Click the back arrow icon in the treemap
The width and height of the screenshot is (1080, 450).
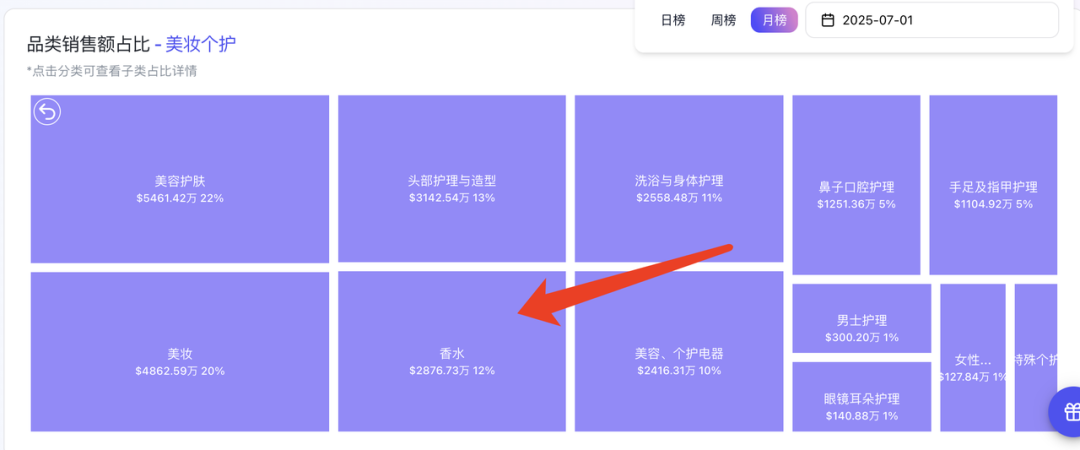click(x=48, y=112)
